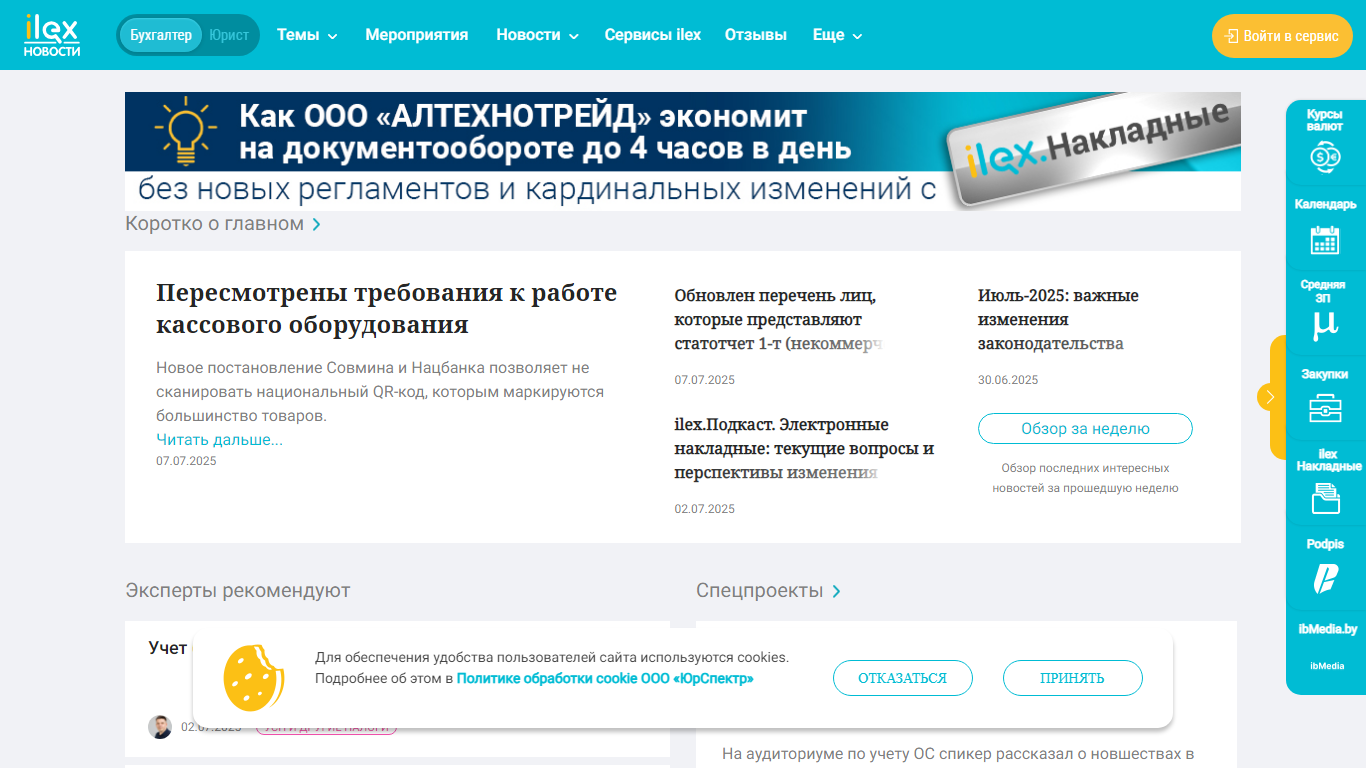Click the cookie icon in consent banner
Image resolution: width=1366 pixels, height=768 pixels.
tap(252, 678)
